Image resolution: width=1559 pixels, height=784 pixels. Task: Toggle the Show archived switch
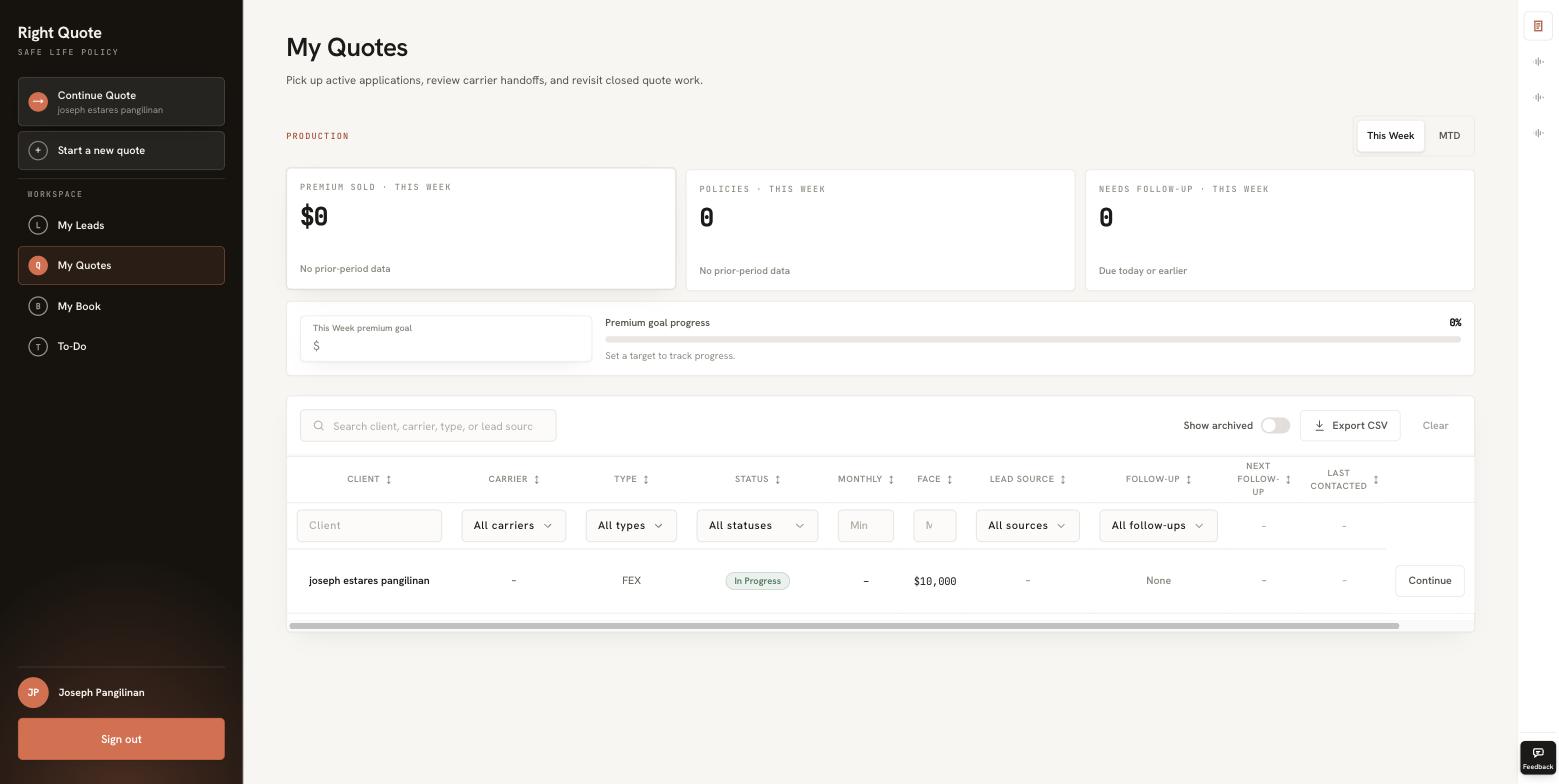click(x=1275, y=426)
